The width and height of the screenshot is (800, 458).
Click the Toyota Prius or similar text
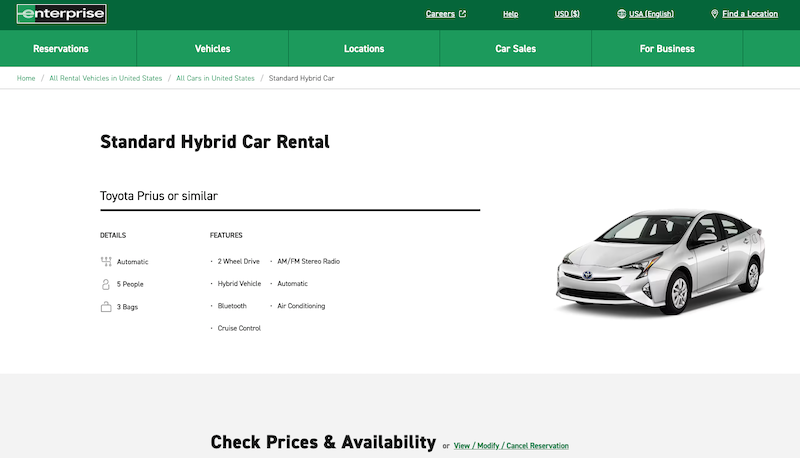click(159, 196)
